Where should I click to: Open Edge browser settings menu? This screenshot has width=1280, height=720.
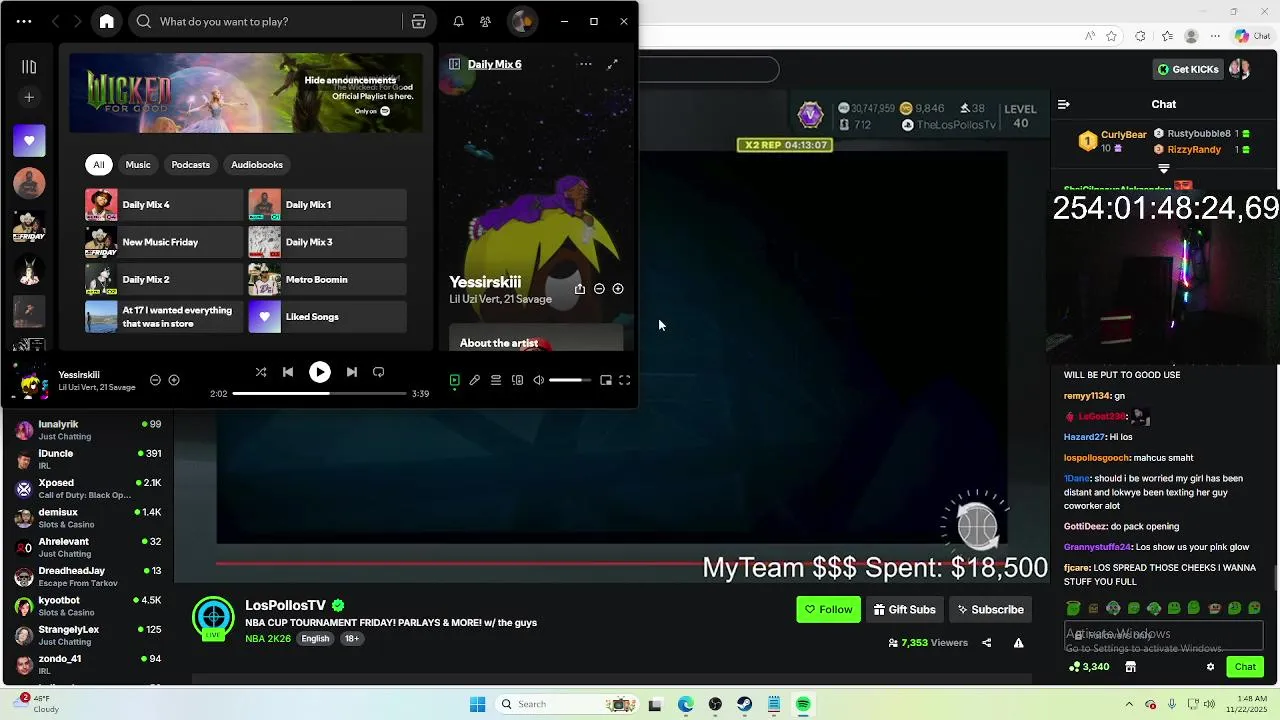[1217, 36]
